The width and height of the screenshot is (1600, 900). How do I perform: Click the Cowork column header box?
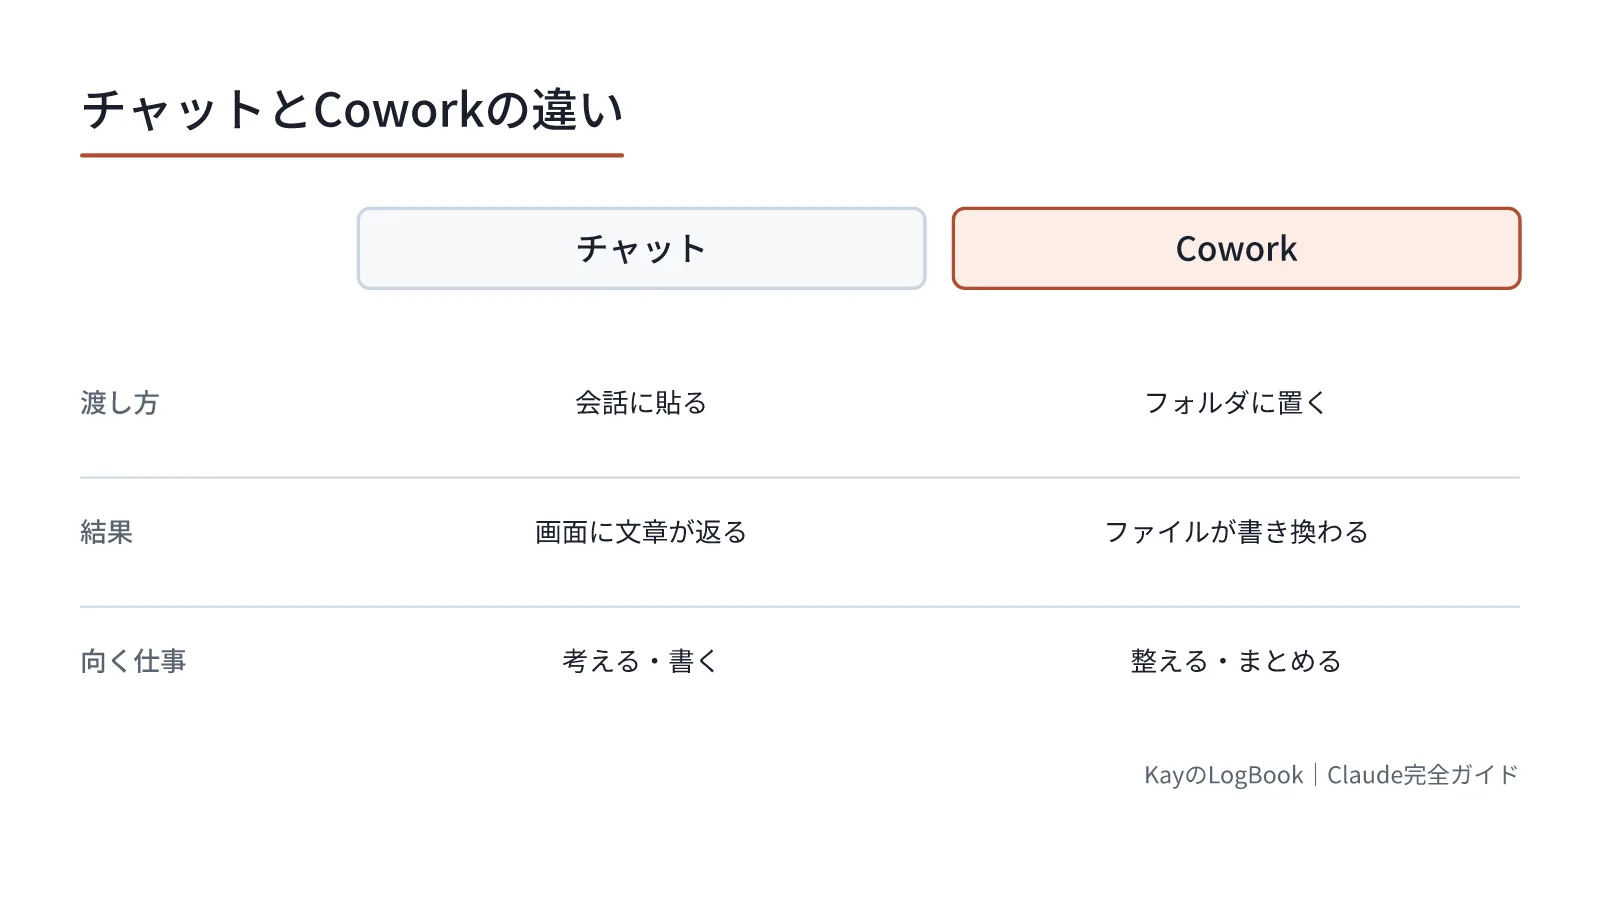[x=1236, y=248]
